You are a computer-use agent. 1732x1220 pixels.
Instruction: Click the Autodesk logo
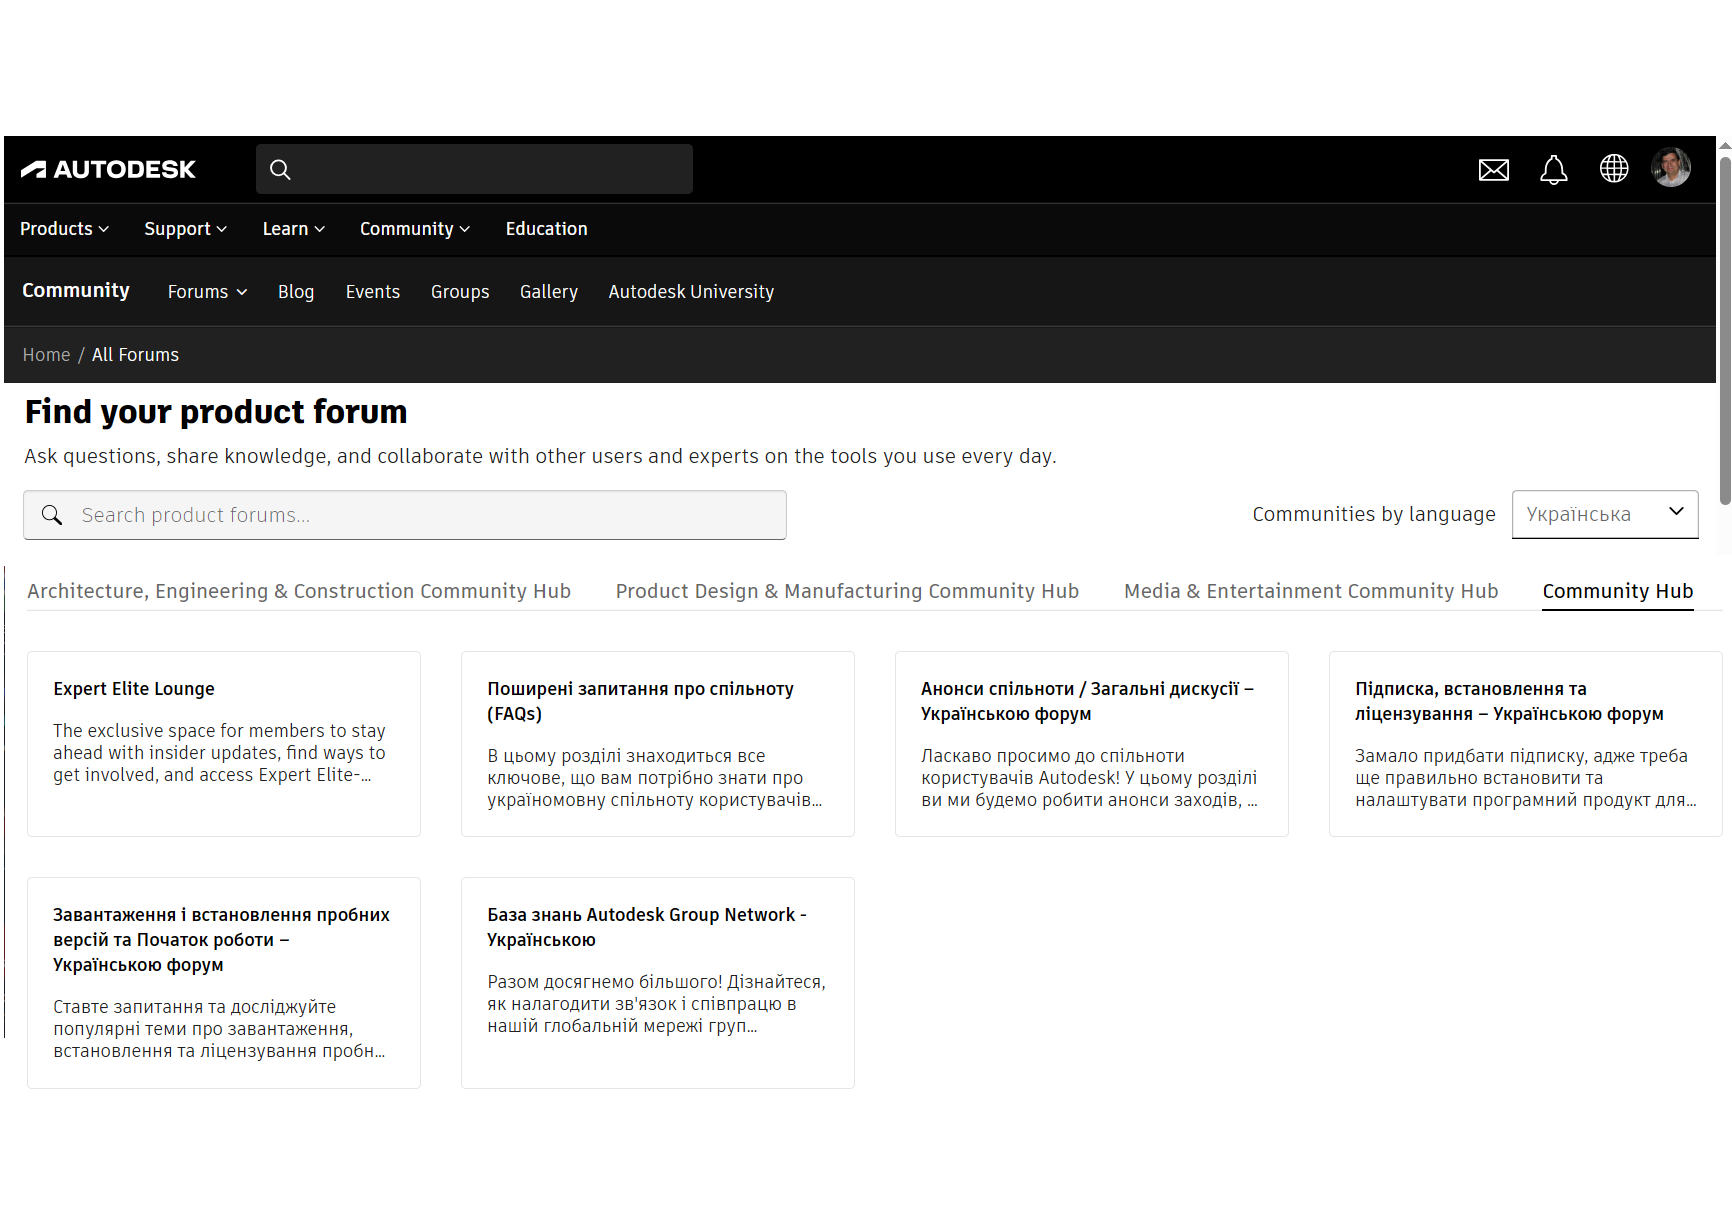pos(108,170)
